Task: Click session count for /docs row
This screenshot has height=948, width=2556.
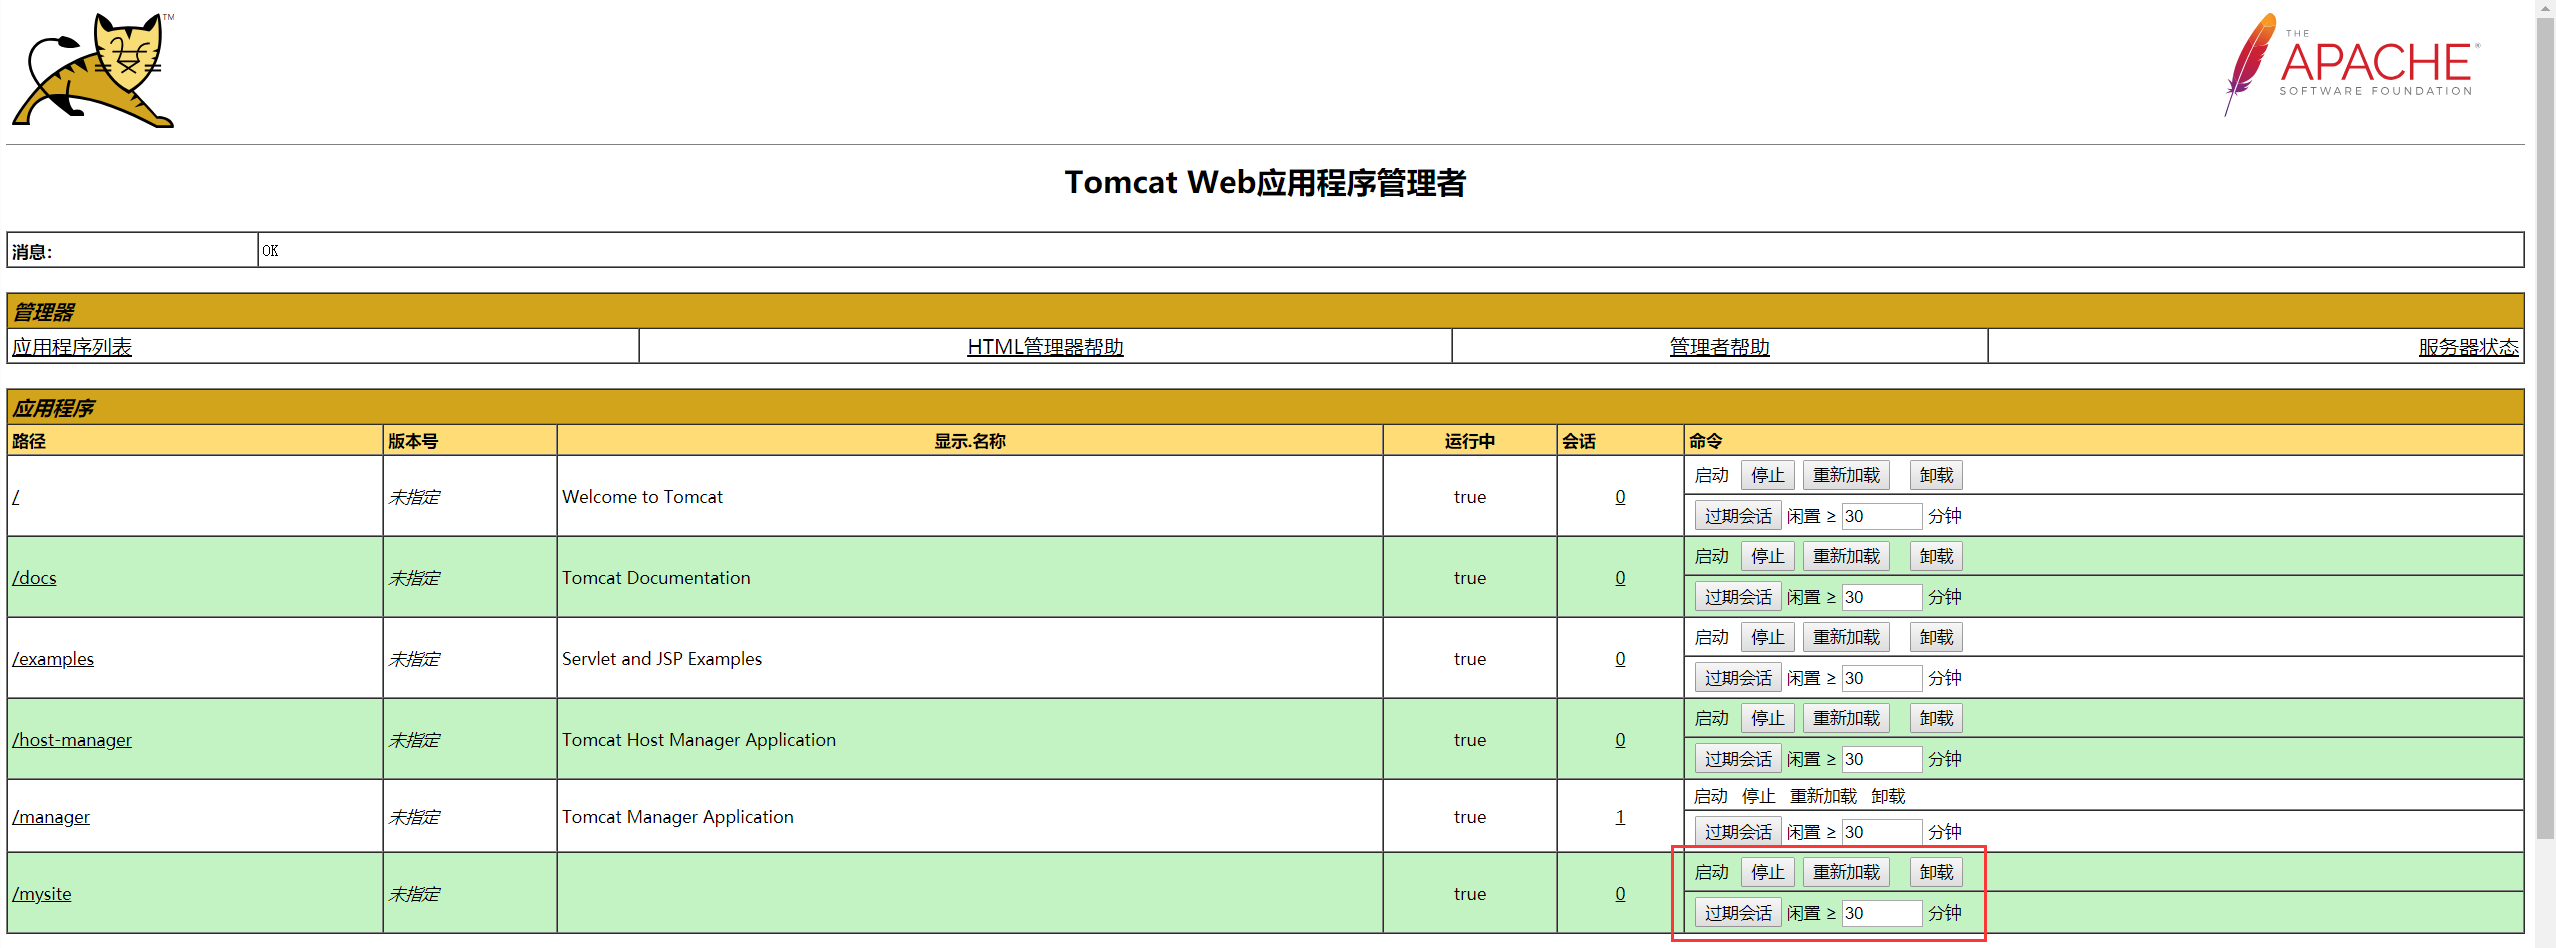Action: (x=1620, y=578)
